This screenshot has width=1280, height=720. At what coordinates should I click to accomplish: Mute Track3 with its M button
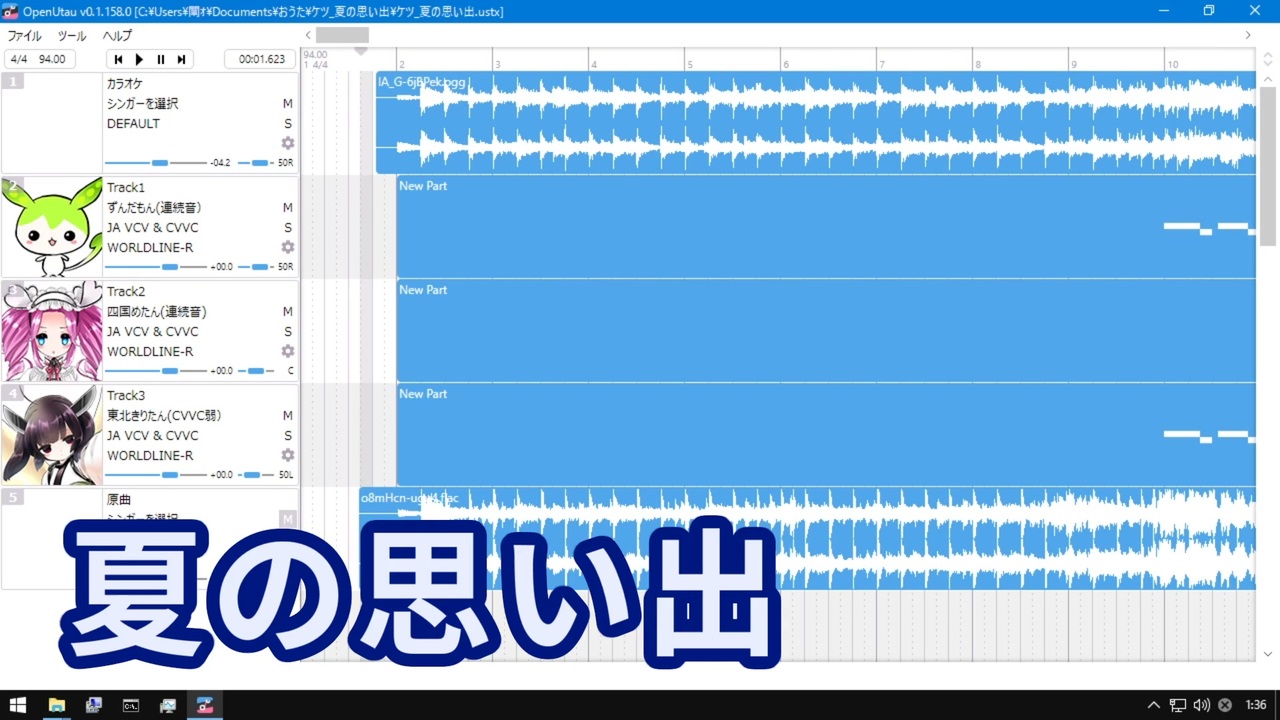click(x=288, y=415)
